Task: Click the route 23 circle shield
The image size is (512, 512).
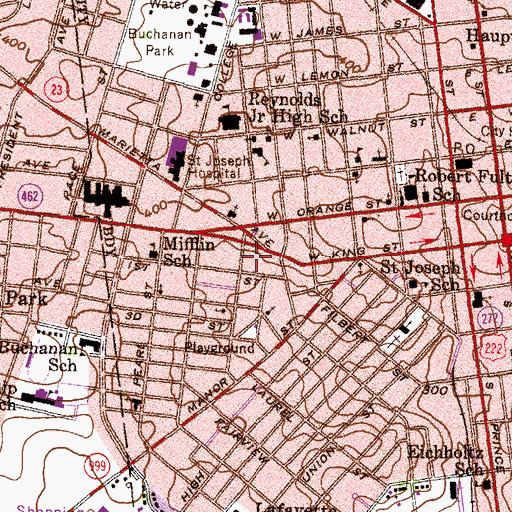Action: 57,89
